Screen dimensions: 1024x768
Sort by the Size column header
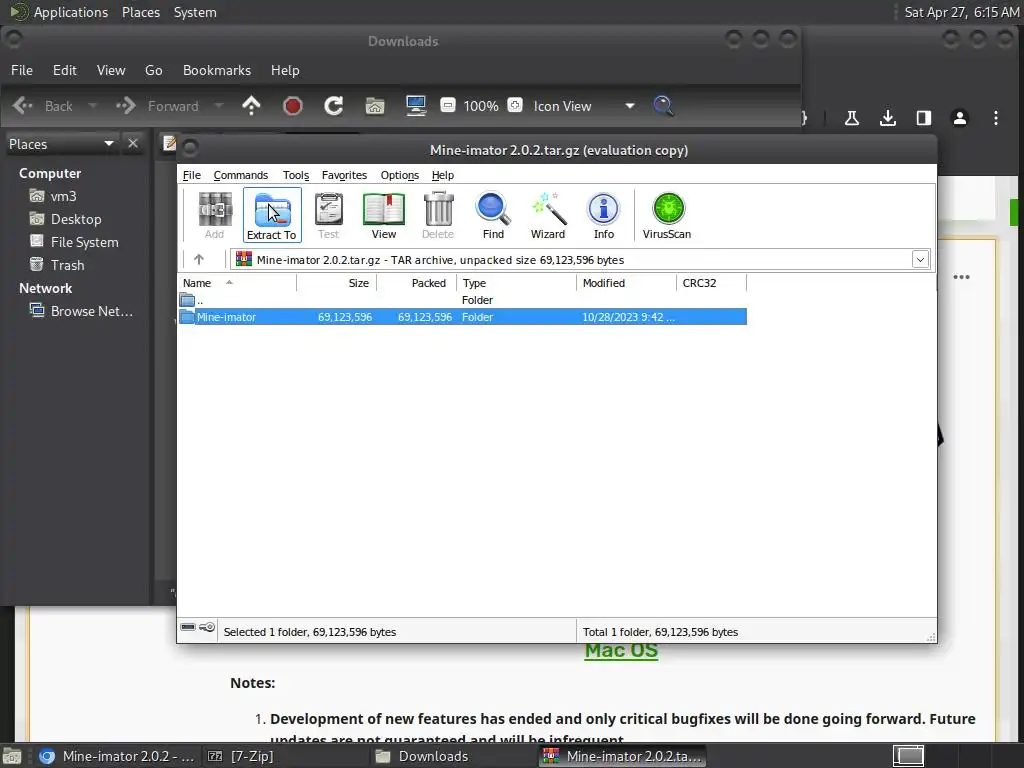(336, 283)
